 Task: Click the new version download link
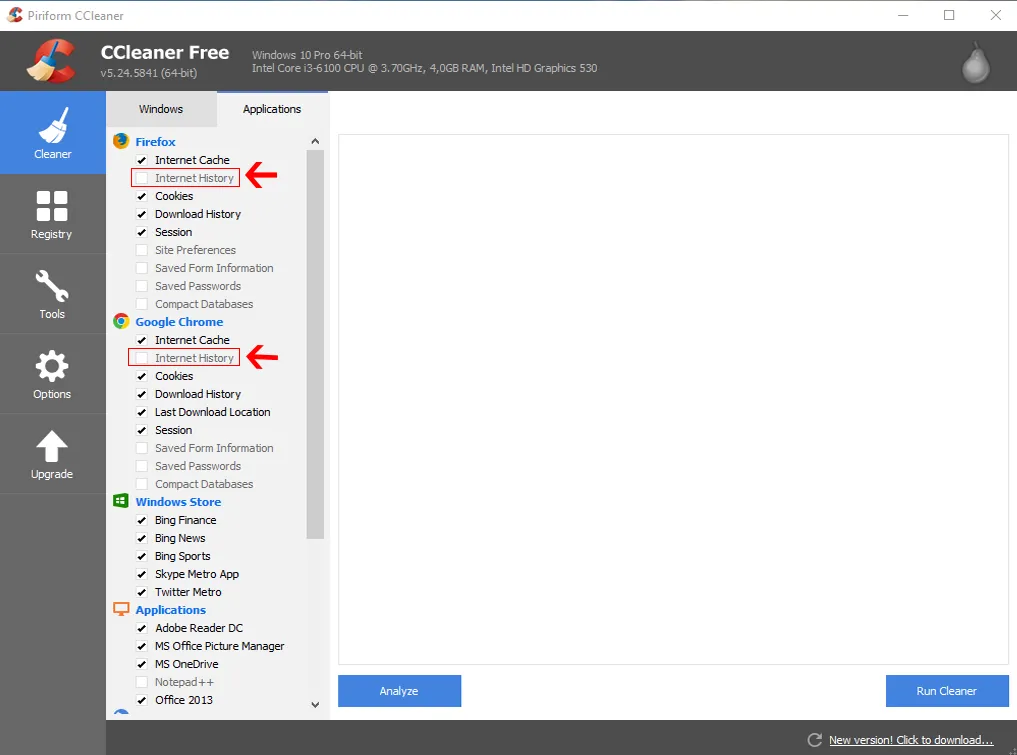[x=910, y=740]
